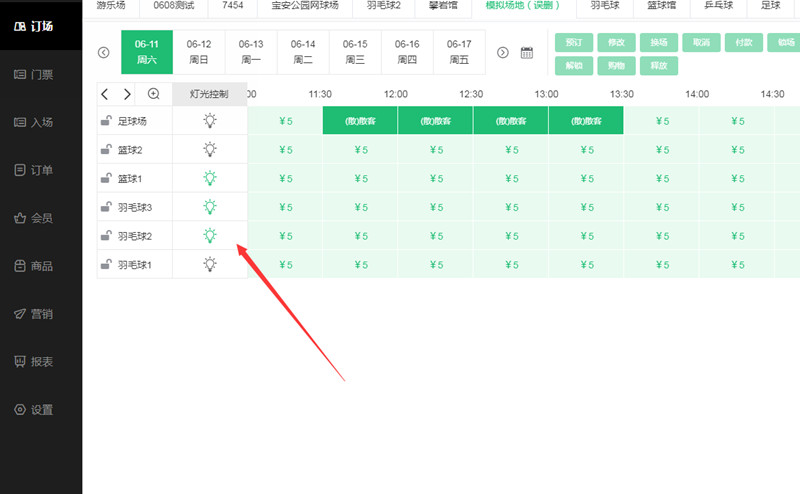Advance to the next week of dates

coord(503,53)
